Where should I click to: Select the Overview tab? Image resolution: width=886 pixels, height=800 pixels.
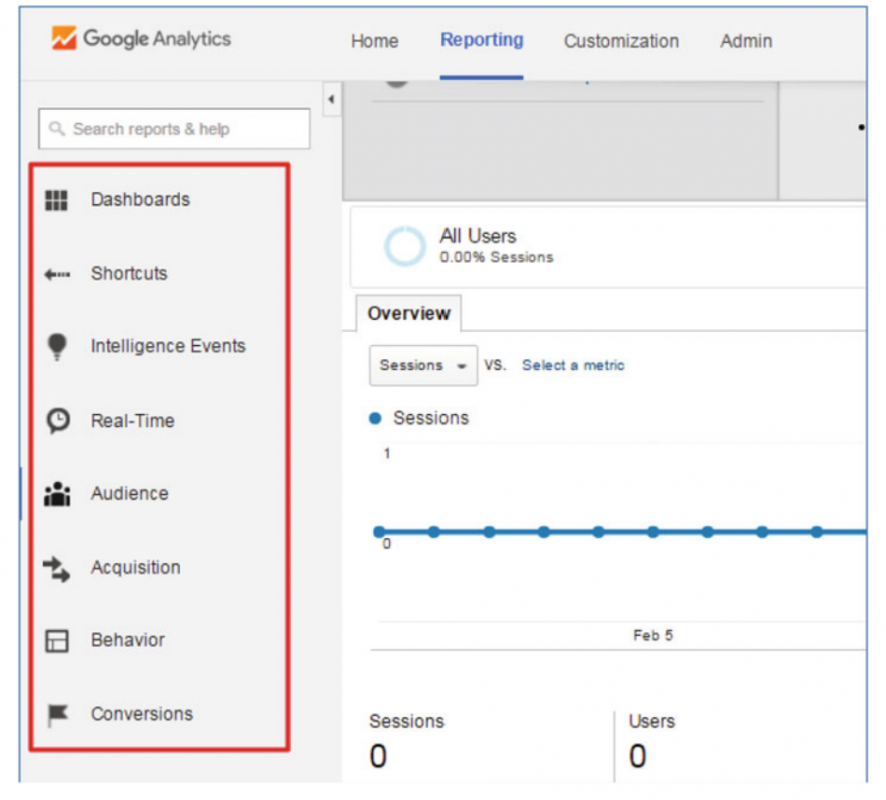coord(409,314)
